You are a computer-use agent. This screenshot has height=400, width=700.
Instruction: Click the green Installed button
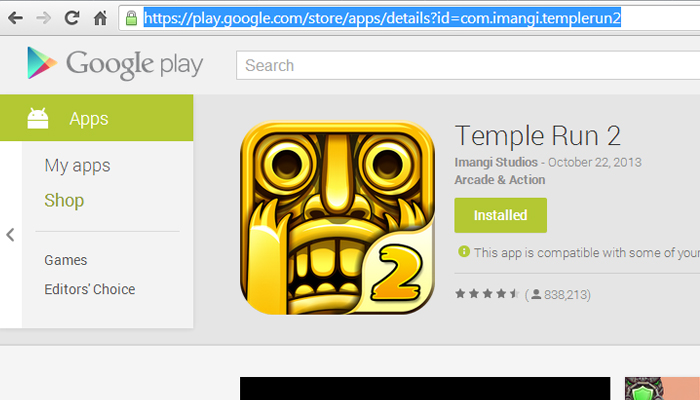(x=500, y=215)
